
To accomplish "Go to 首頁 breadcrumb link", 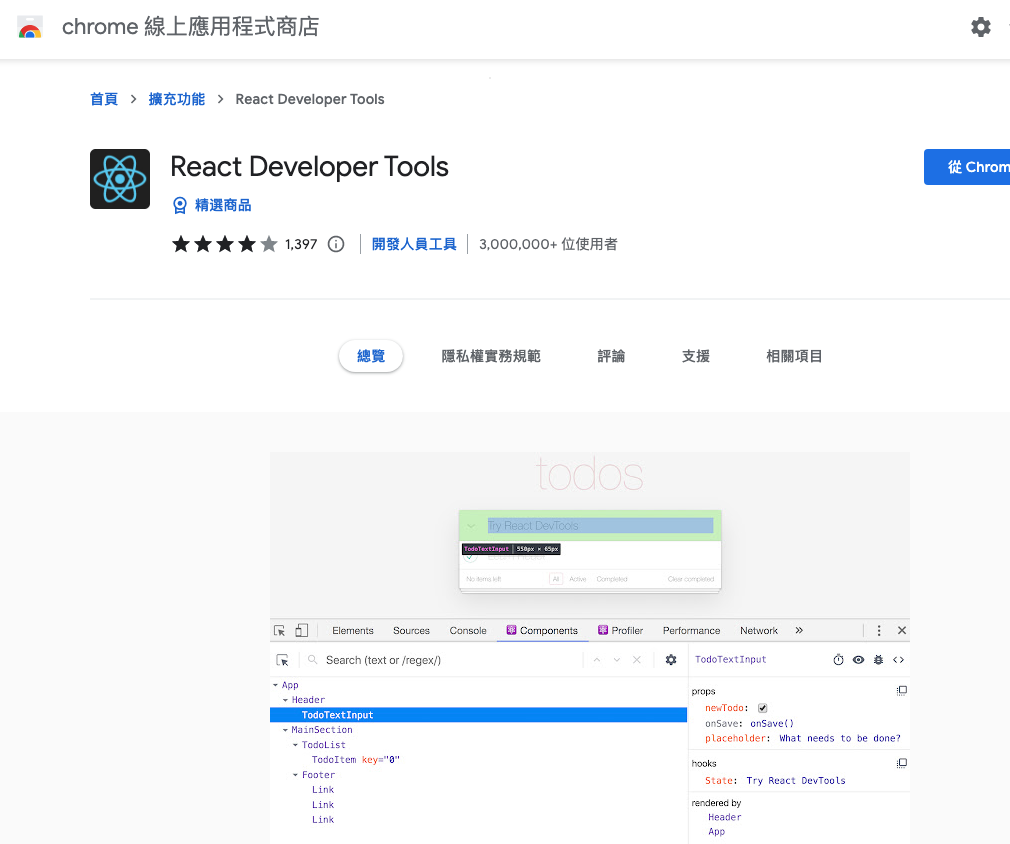I will click(x=104, y=99).
